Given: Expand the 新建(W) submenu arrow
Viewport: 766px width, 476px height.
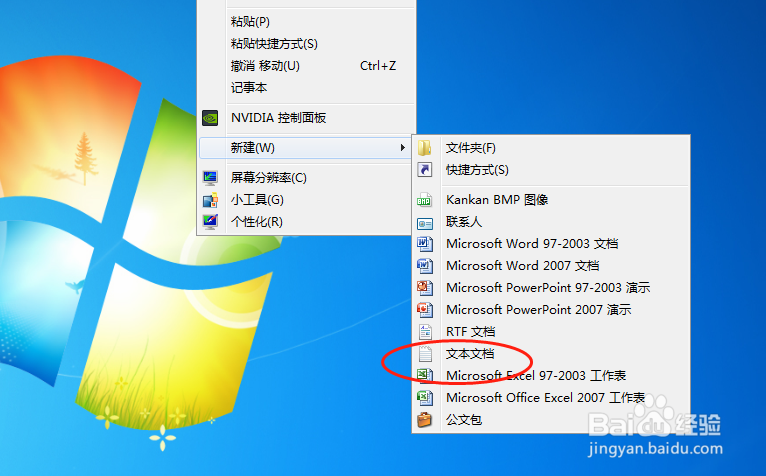Looking at the screenshot, I should click(403, 148).
